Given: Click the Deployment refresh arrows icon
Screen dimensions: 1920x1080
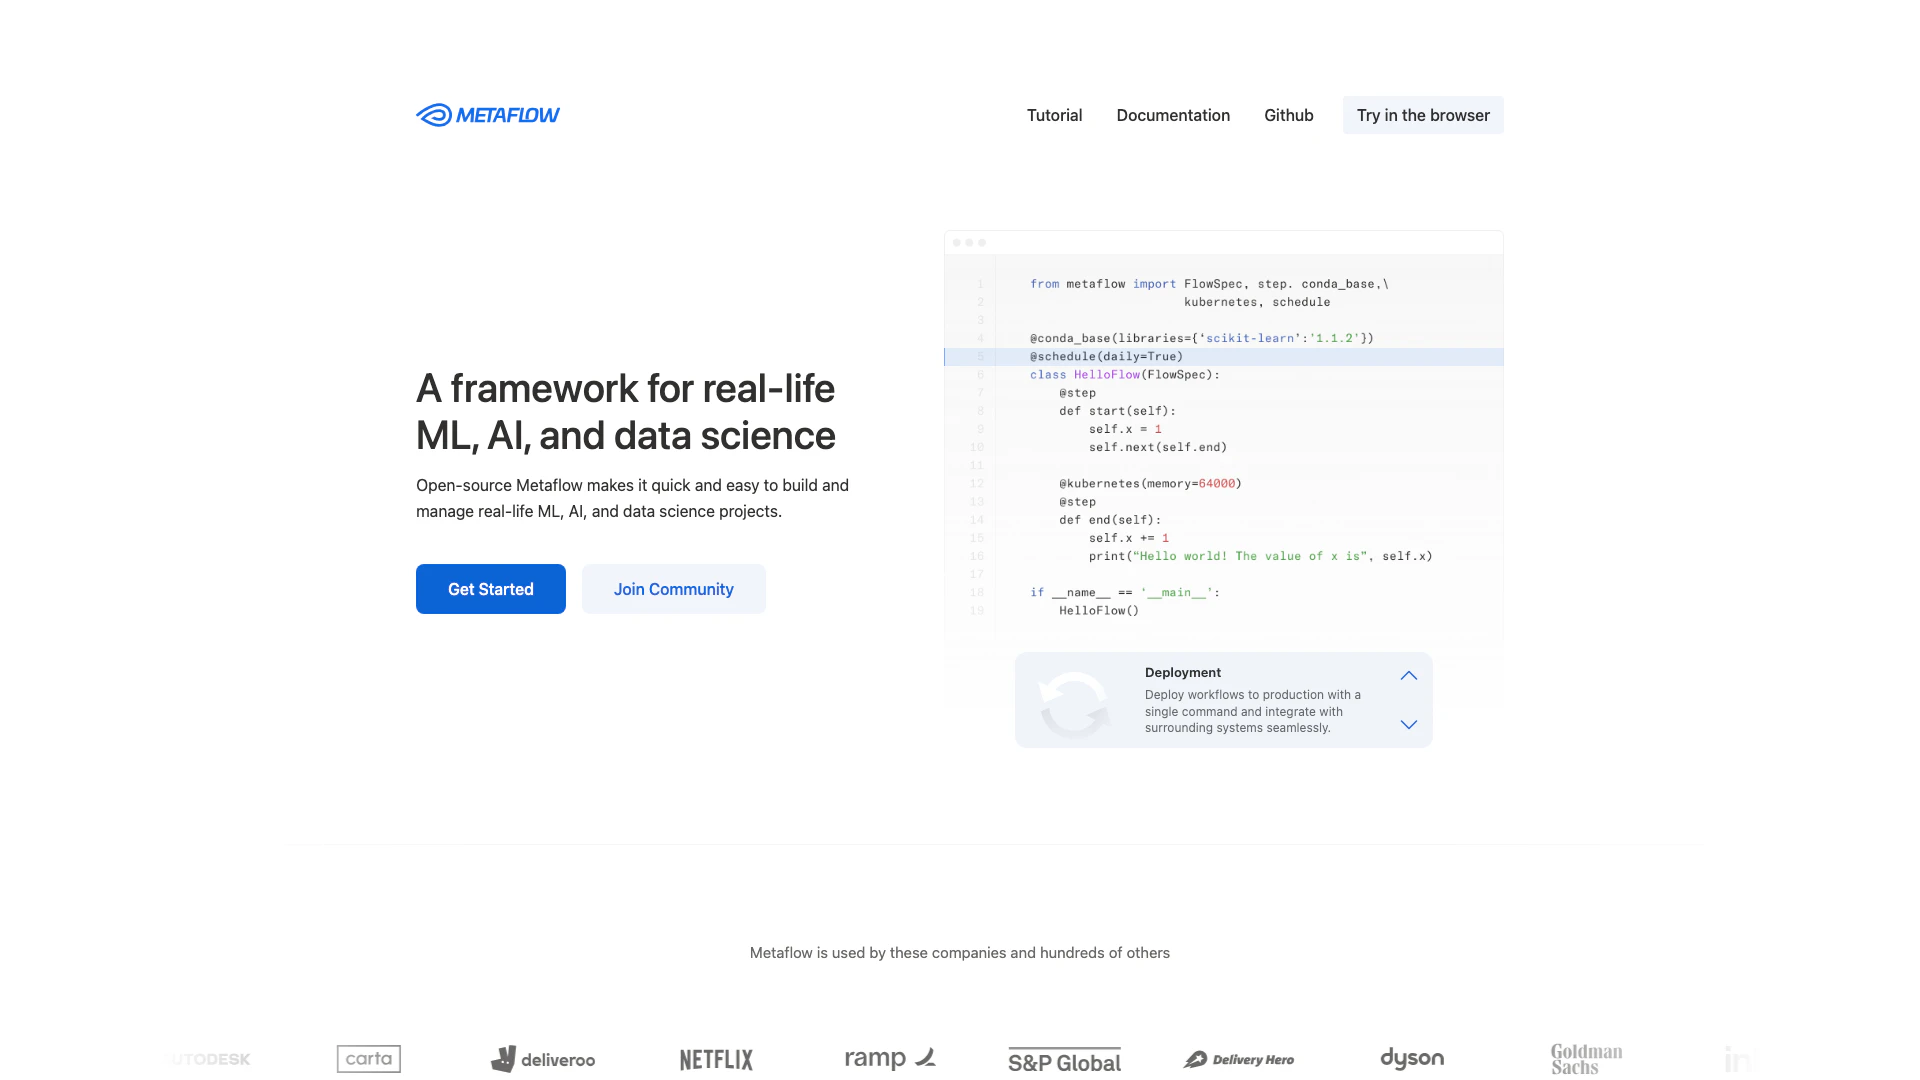Looking at the screenshot, I should click(x=1074, y=703).
